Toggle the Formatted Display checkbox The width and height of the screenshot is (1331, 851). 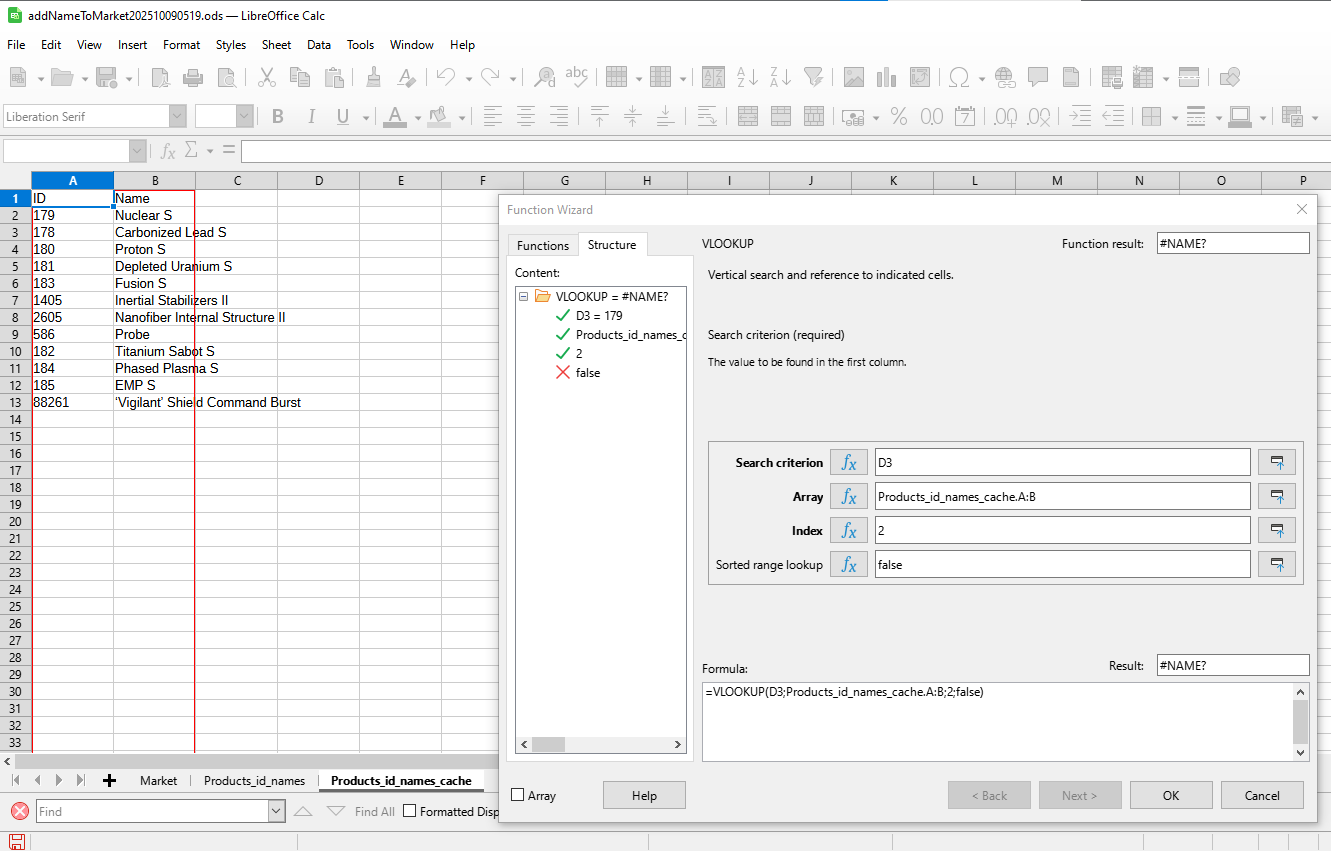pyautogui.click(x=409, y=811)
